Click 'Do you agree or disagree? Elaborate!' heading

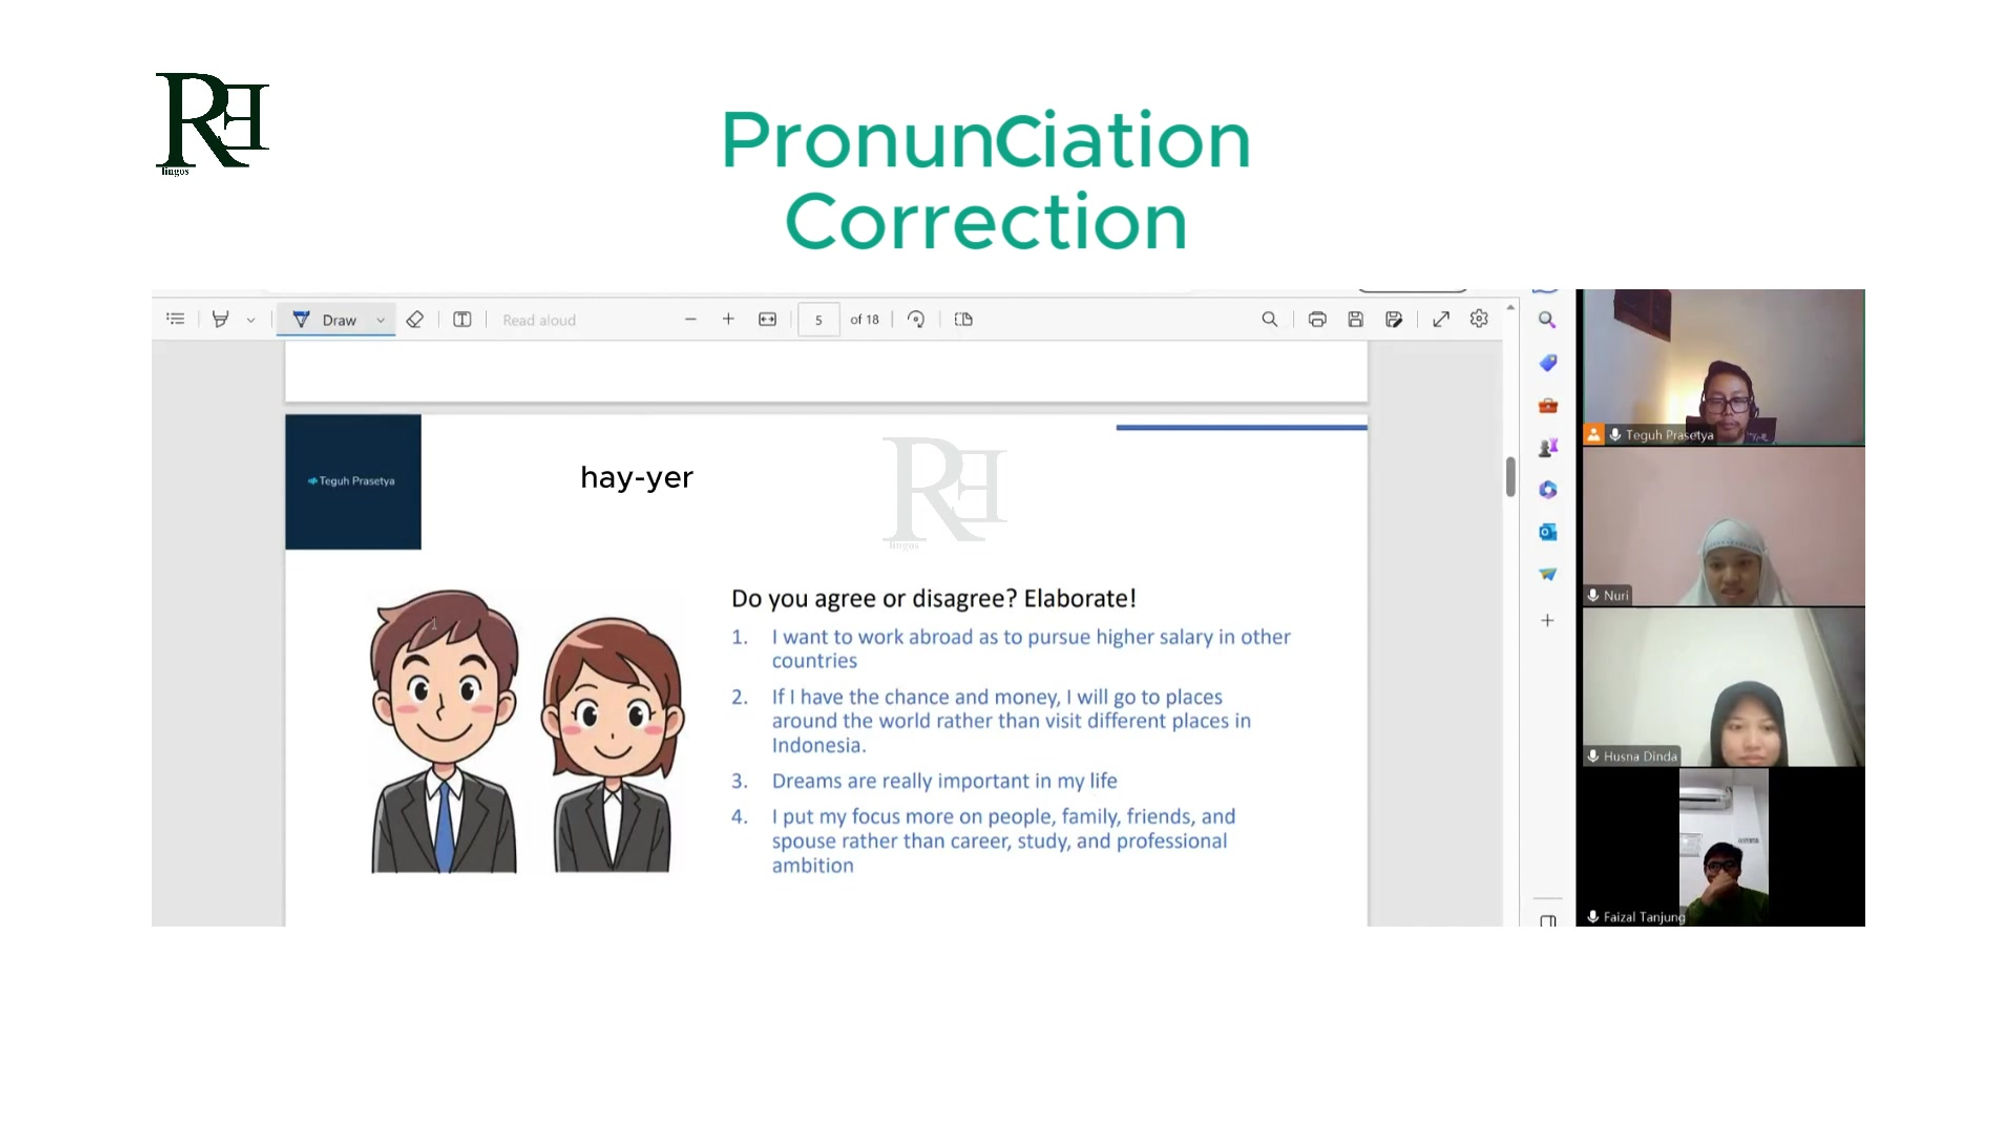tap(934, 600)
